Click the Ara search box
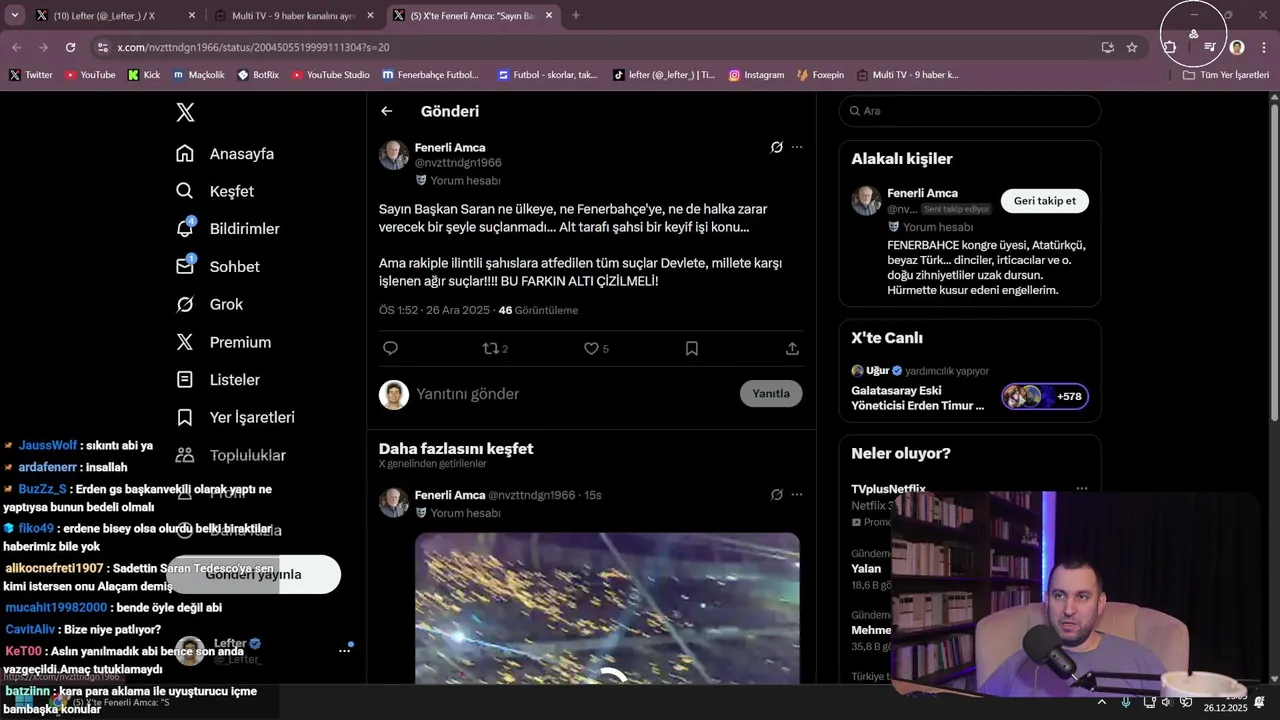 coord(970,111)
